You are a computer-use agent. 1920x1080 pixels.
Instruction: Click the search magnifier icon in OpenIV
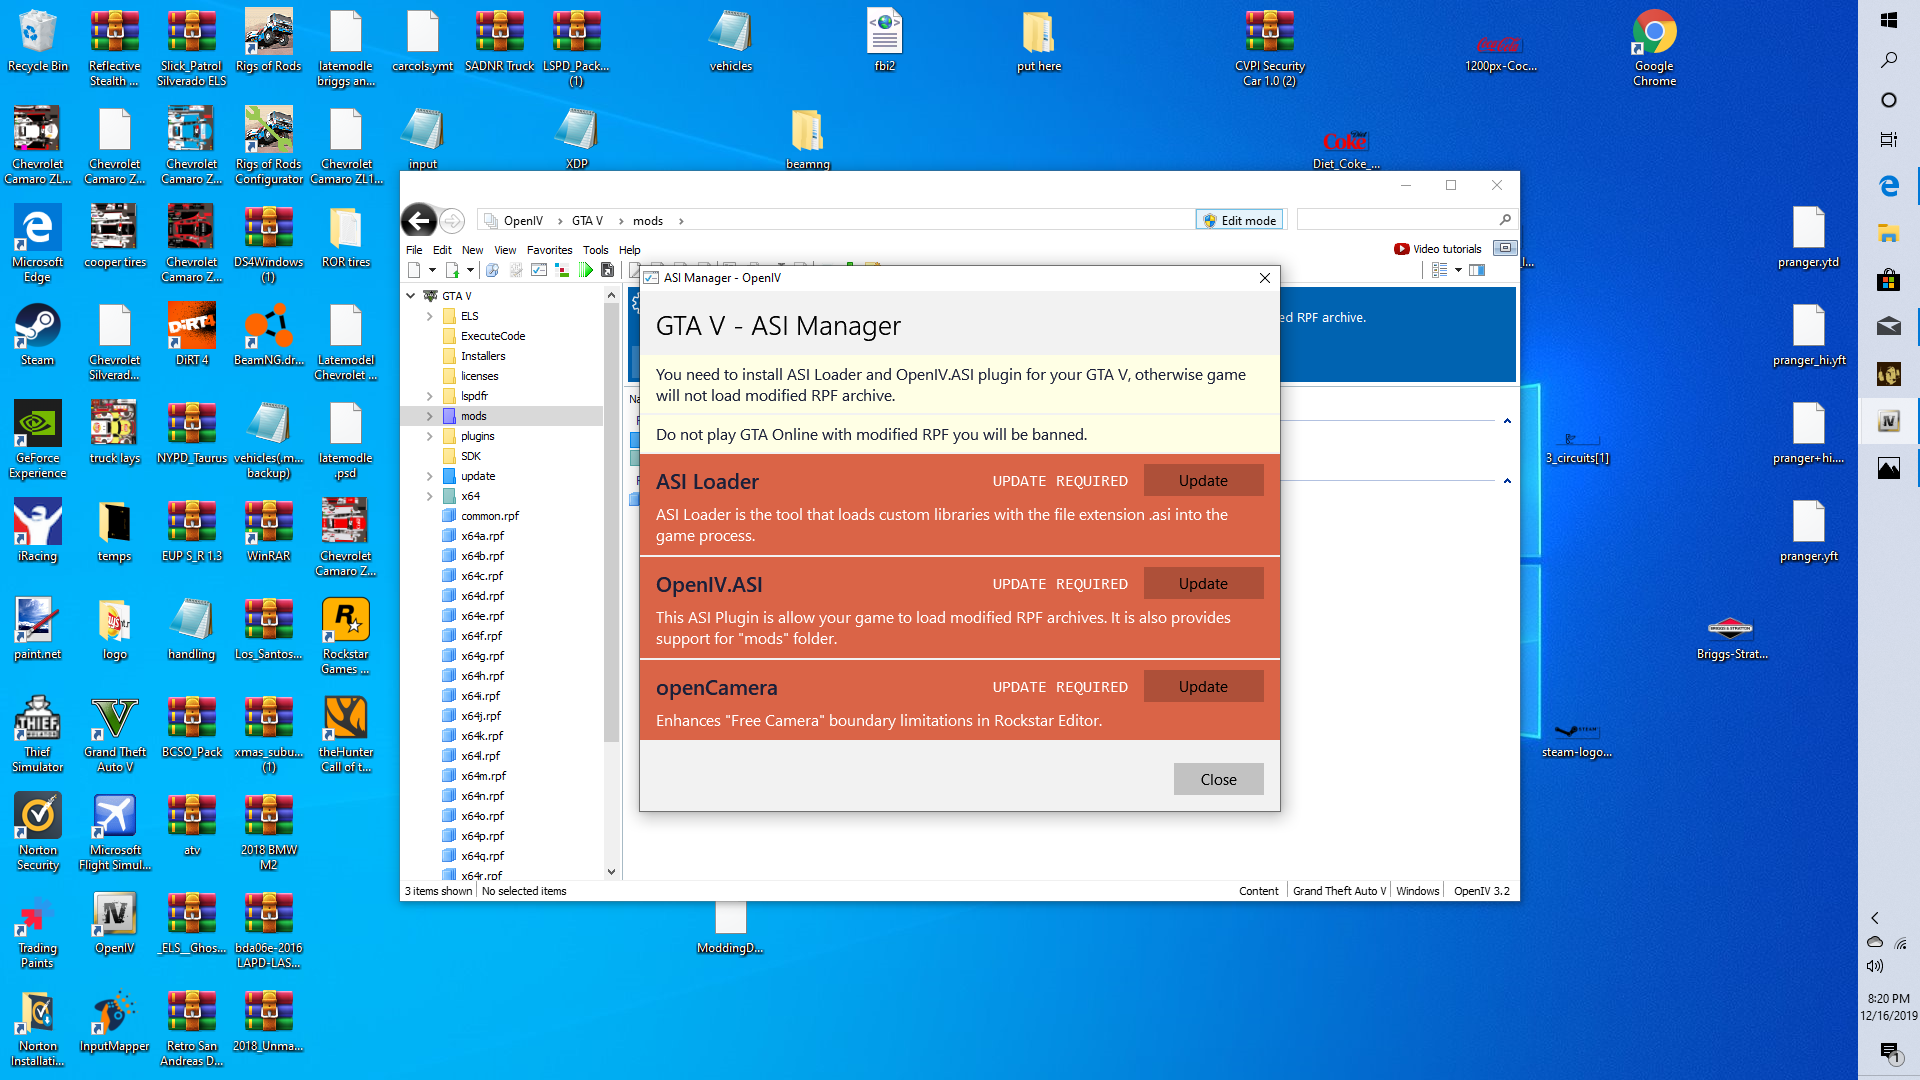pyautogui.click(x=1505, y=220)
